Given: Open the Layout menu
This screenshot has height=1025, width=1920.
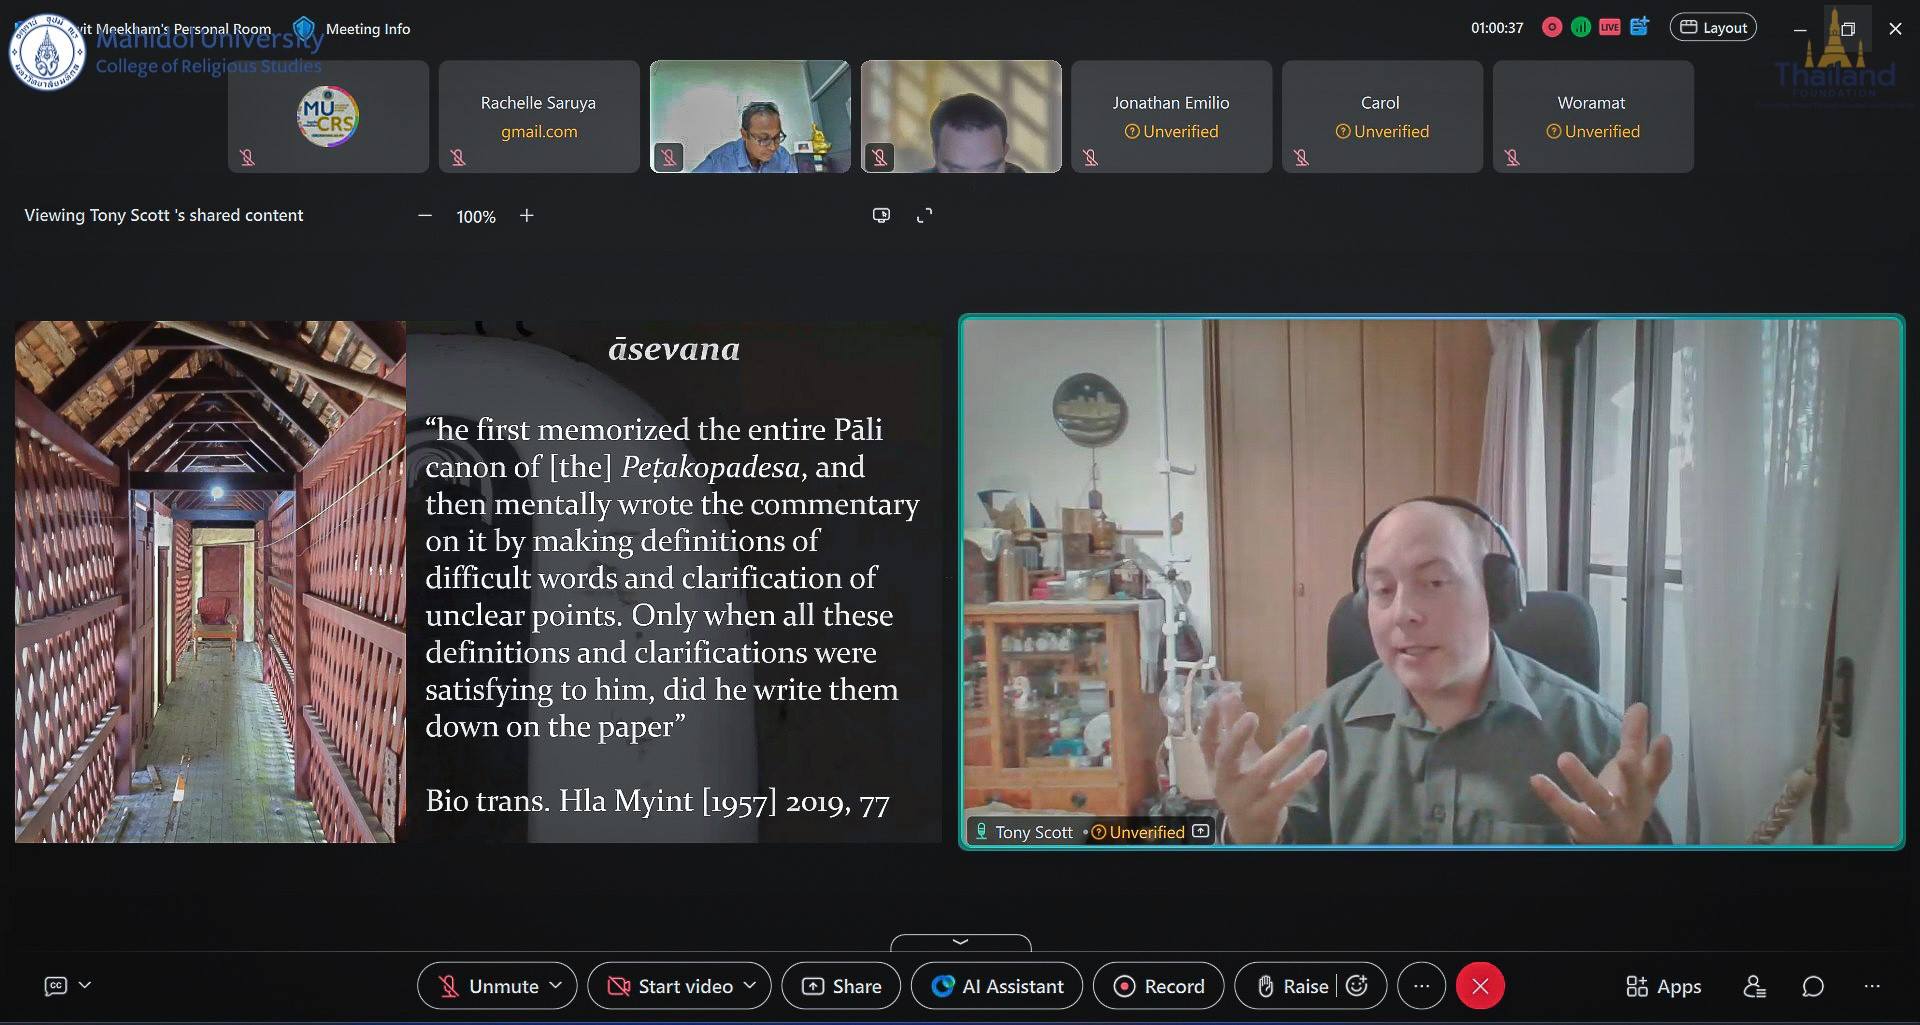Looking at the screenshot, I should pos(1713,28).
